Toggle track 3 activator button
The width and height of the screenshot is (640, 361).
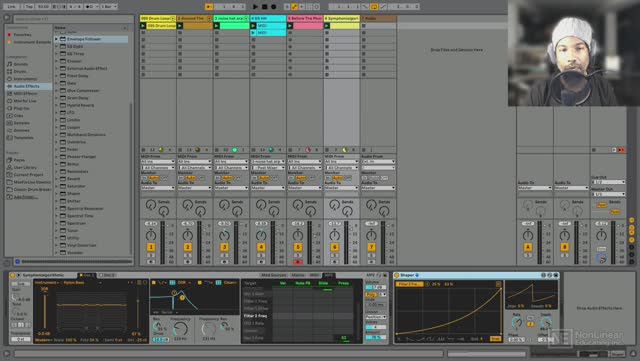point(224,247)
